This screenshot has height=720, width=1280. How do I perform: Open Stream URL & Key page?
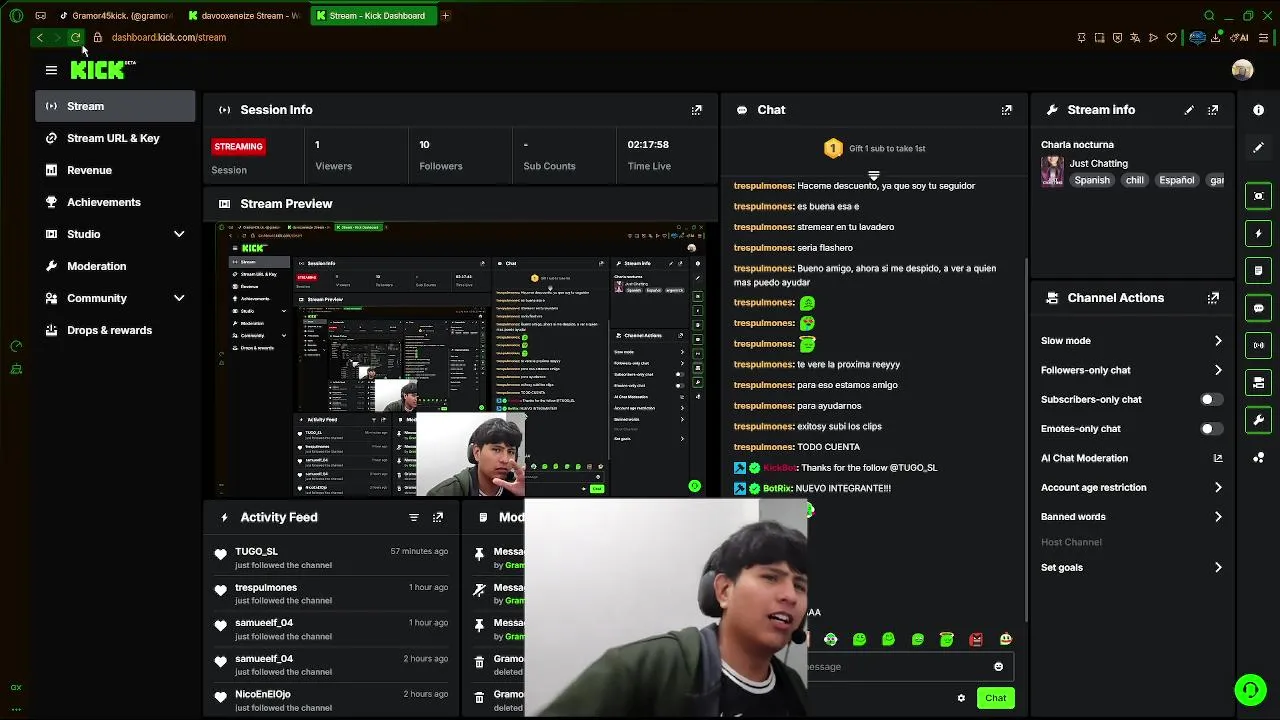pos(115,138)
